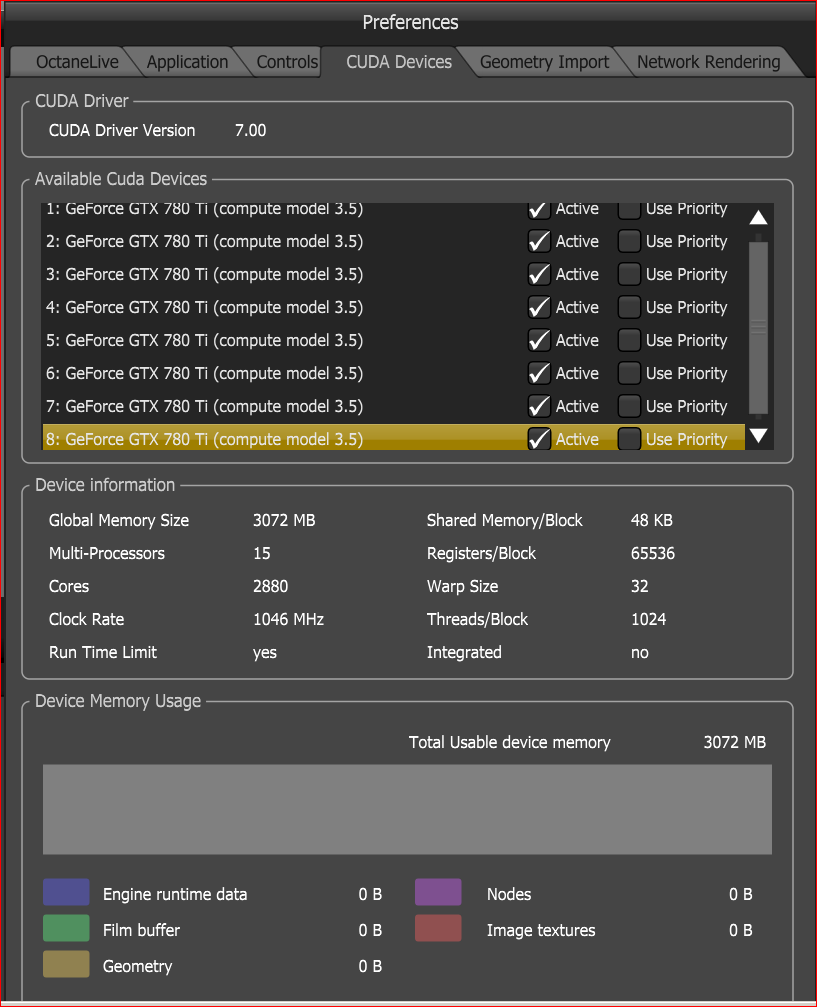The height and width of the screenshot is (1007, 817).
Task: Disable Active for device 3
Action: [x=539, y=274]
